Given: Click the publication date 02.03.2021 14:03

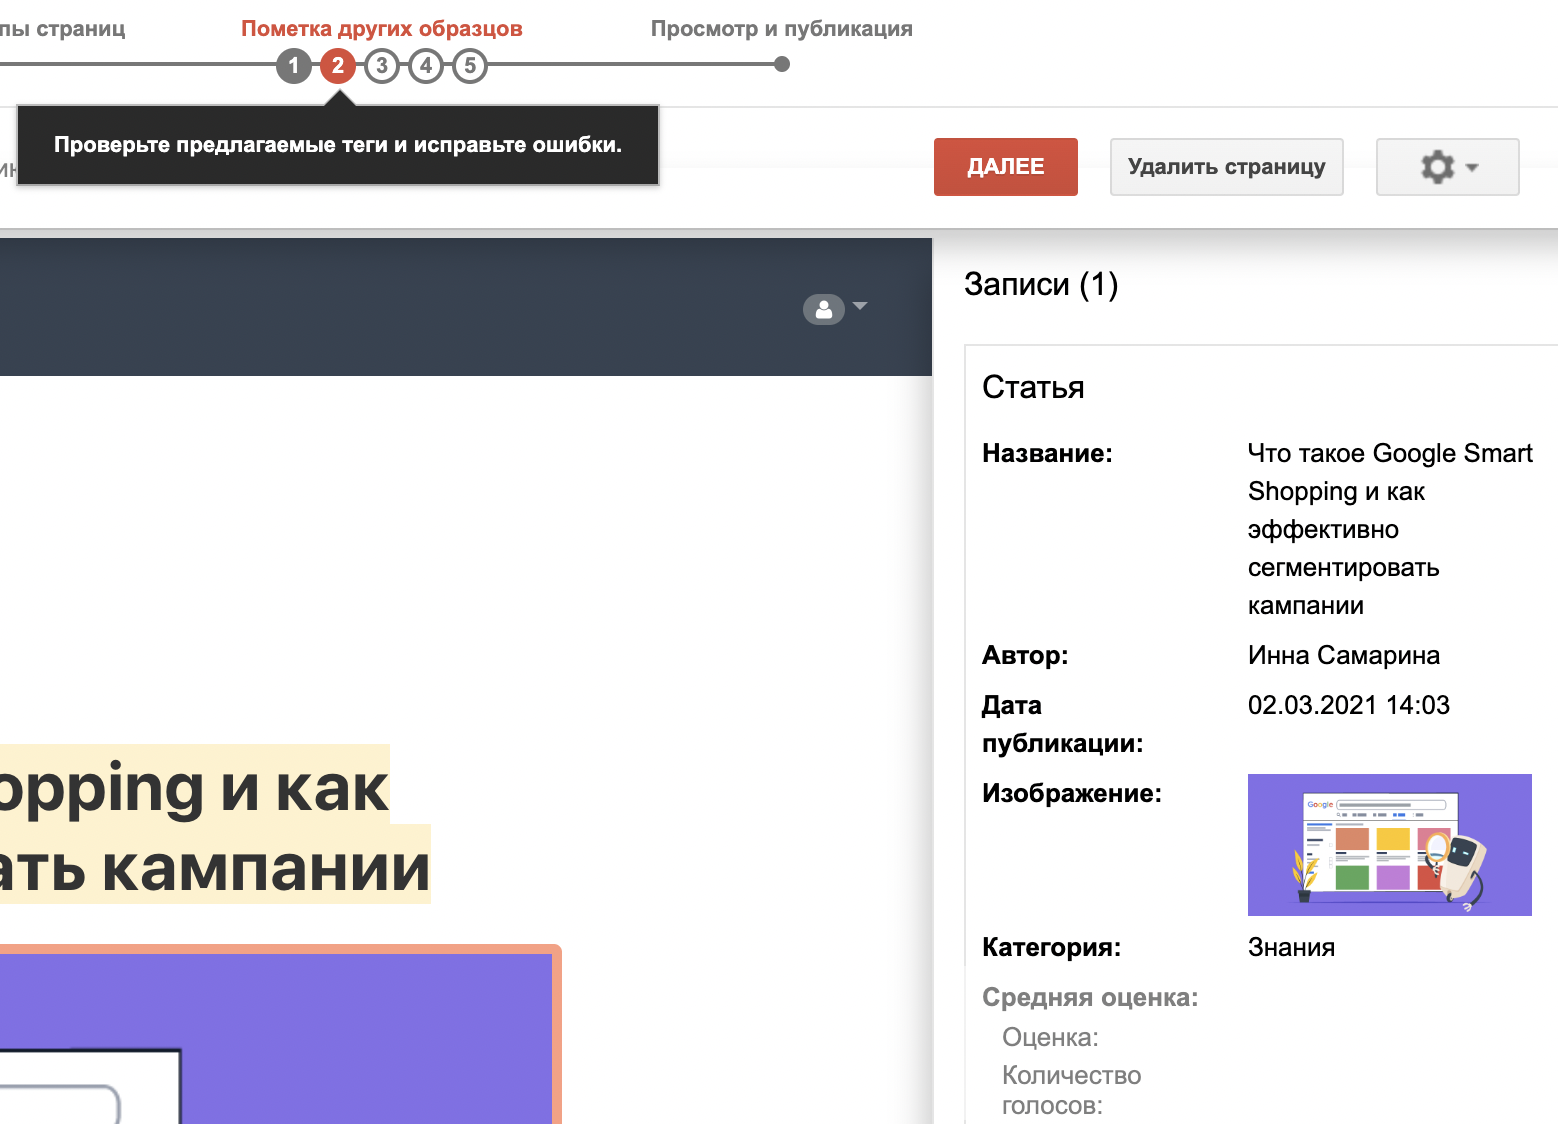Looking at the screenshot, I should [1348, 705].
